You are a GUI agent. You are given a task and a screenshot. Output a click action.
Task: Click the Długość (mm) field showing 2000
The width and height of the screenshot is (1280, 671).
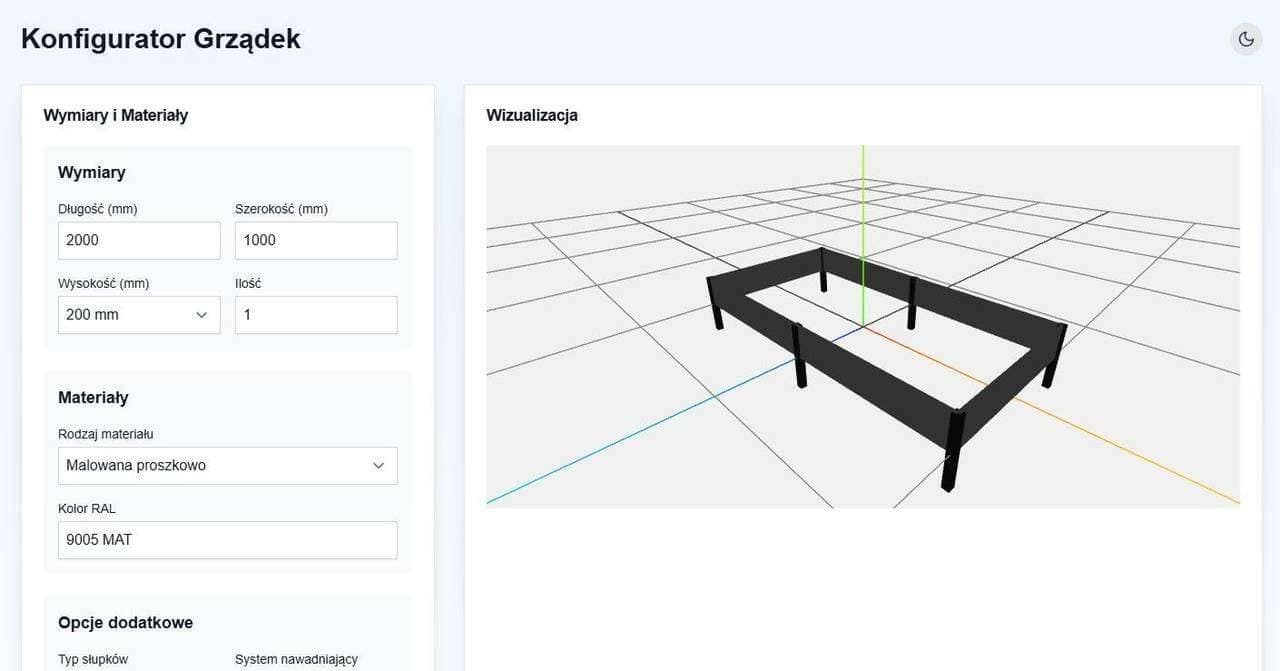[x=139, y=240]
